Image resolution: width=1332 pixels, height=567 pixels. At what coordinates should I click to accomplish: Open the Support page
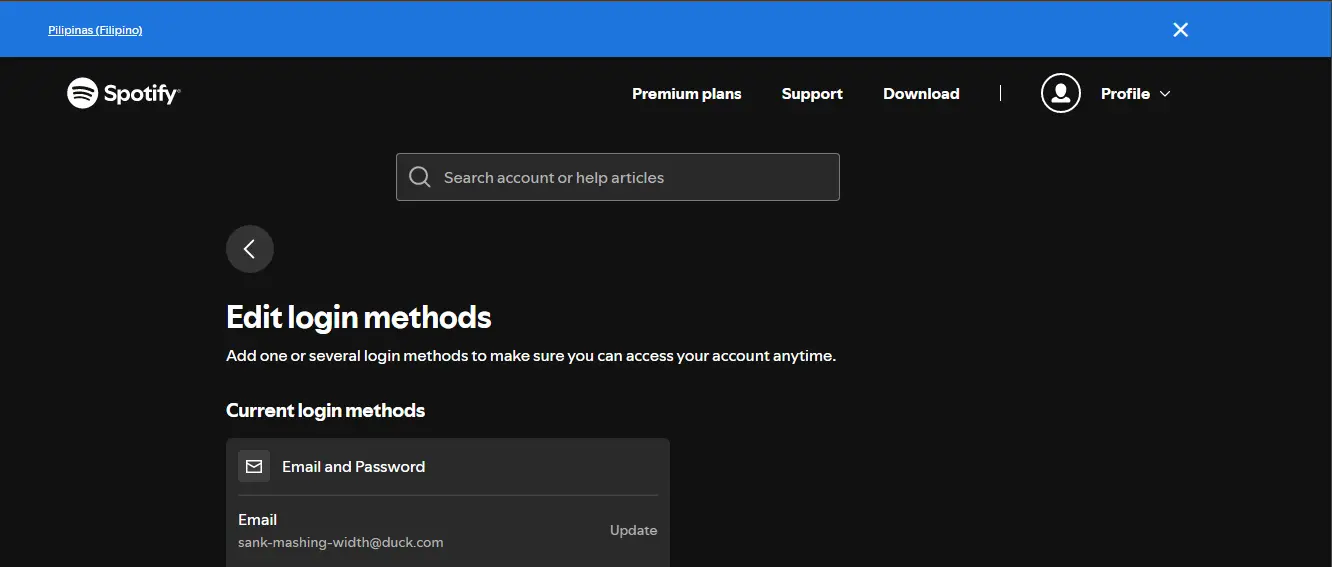pos(812,94)
